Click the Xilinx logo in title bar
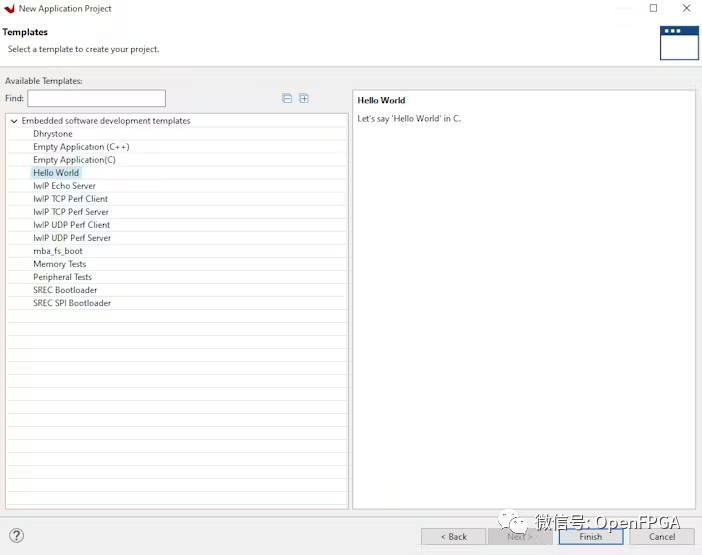The image size is (702, 555). pyautogui.click(x=9, y=9)
